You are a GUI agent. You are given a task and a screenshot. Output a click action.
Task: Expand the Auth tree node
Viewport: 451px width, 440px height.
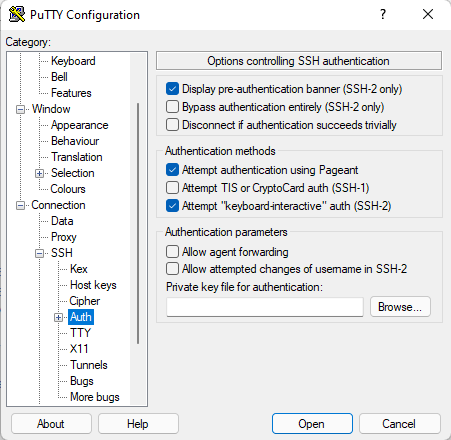(x=58, y=317)
